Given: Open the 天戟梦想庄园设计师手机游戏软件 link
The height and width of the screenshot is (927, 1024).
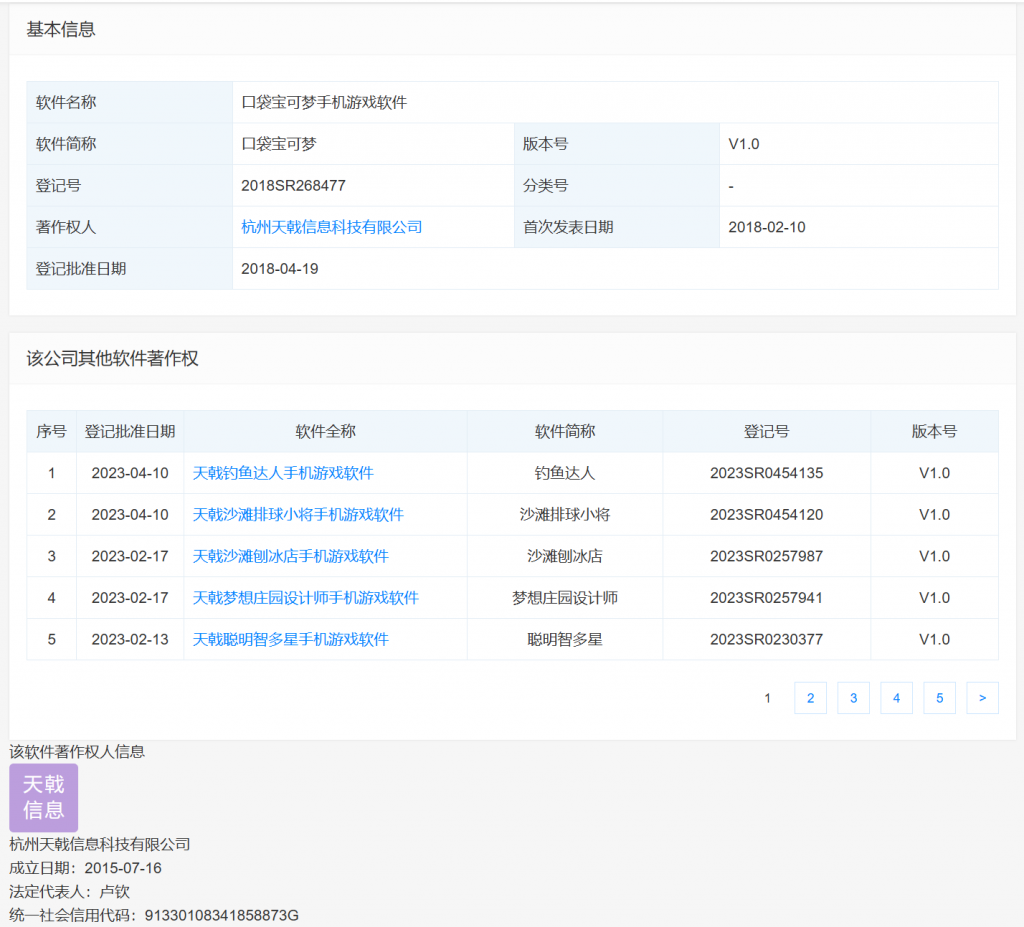Looking at the screenshot, I should 306,598.
